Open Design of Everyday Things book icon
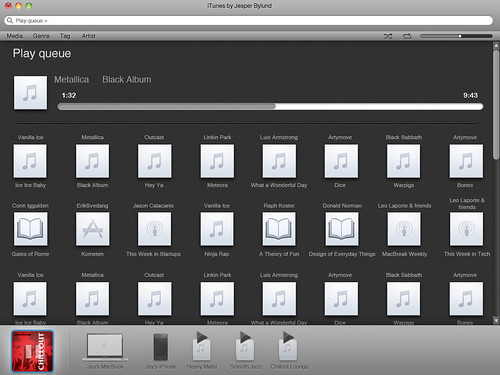The width and height of the screenshot is (500, 375). 342,229
